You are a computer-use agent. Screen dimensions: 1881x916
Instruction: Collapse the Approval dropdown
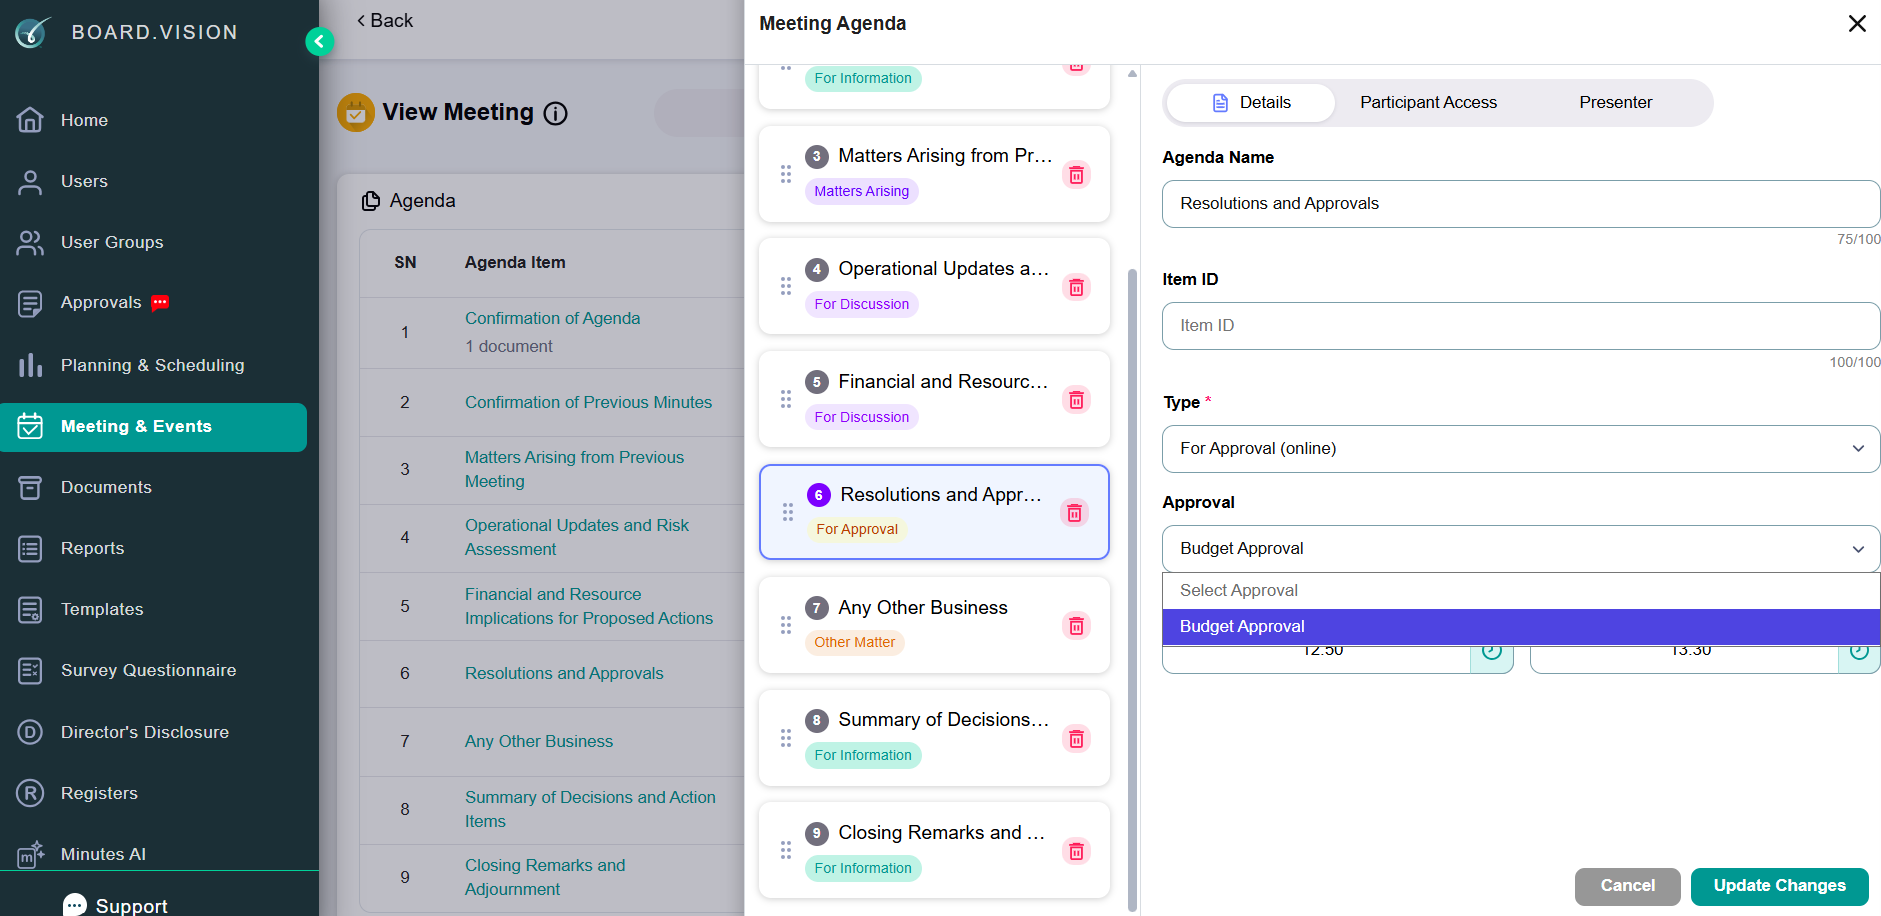[1521, 549]
